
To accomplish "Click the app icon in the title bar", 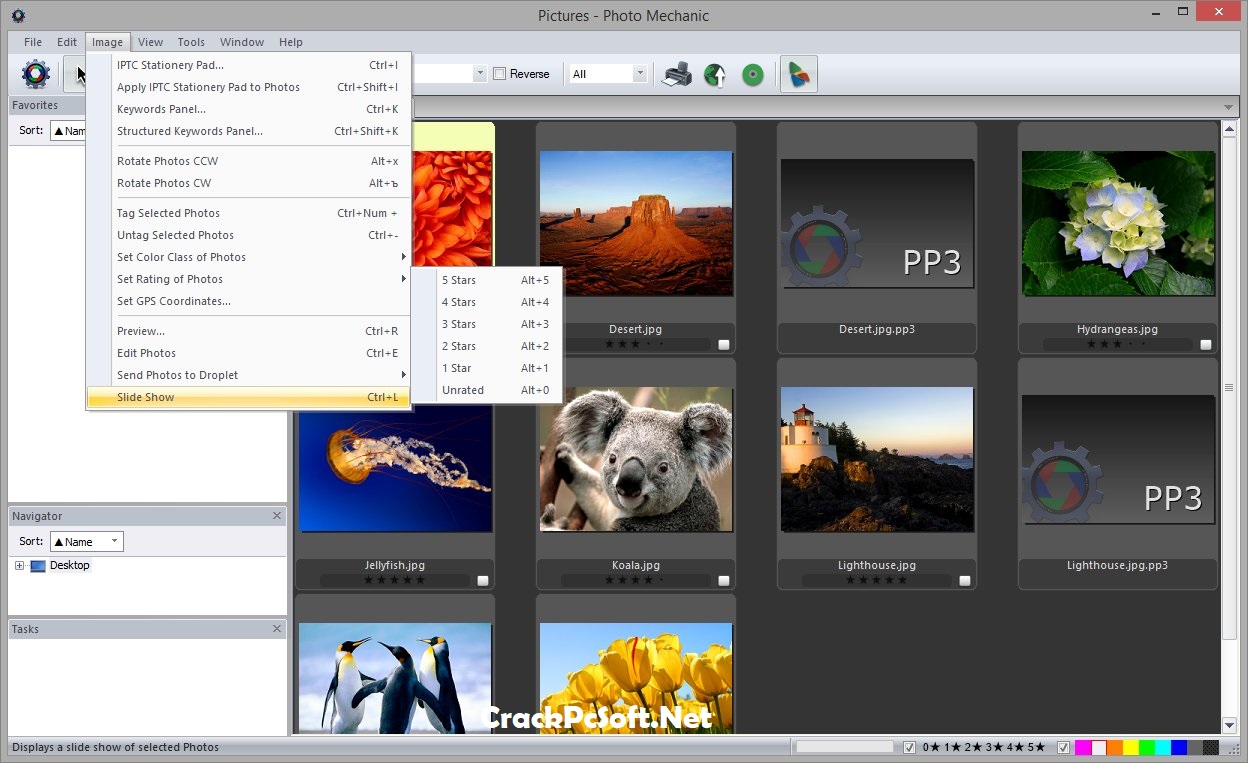I will tap(18, 15).
